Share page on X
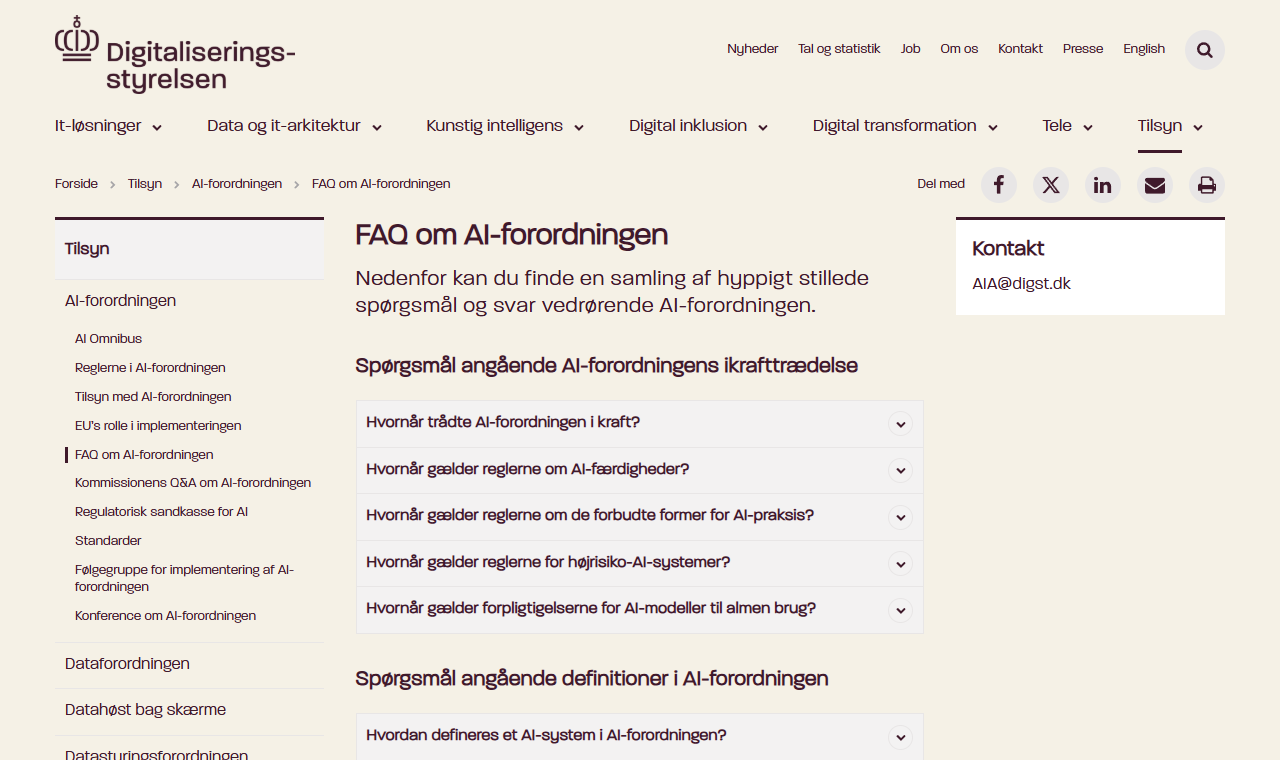 1051,185
